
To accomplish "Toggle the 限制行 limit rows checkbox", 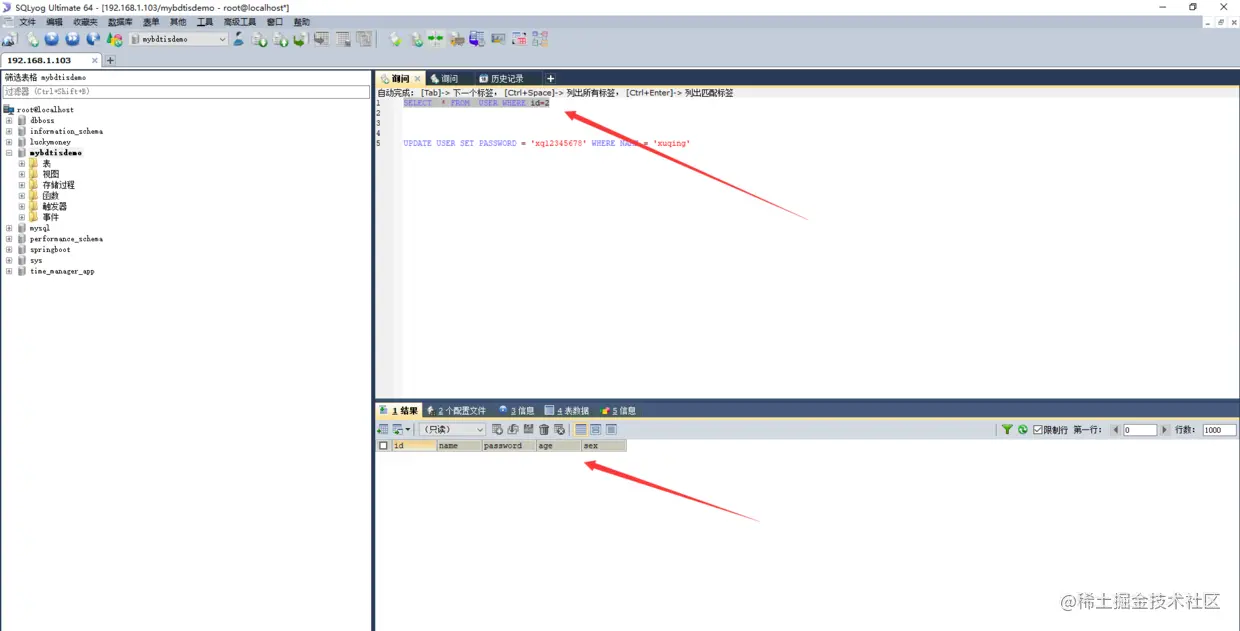I will pos(1038,429).
